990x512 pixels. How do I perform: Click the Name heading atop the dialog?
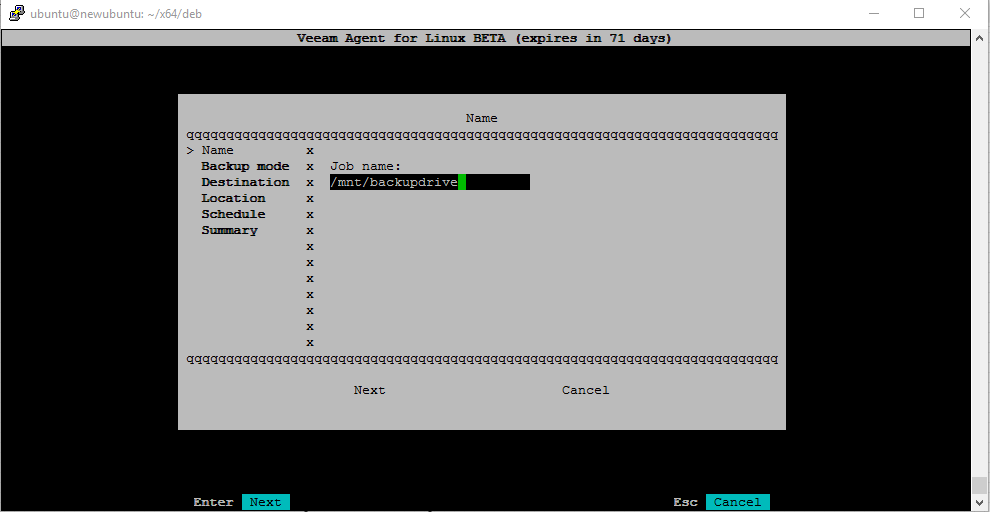coord(481,118)
